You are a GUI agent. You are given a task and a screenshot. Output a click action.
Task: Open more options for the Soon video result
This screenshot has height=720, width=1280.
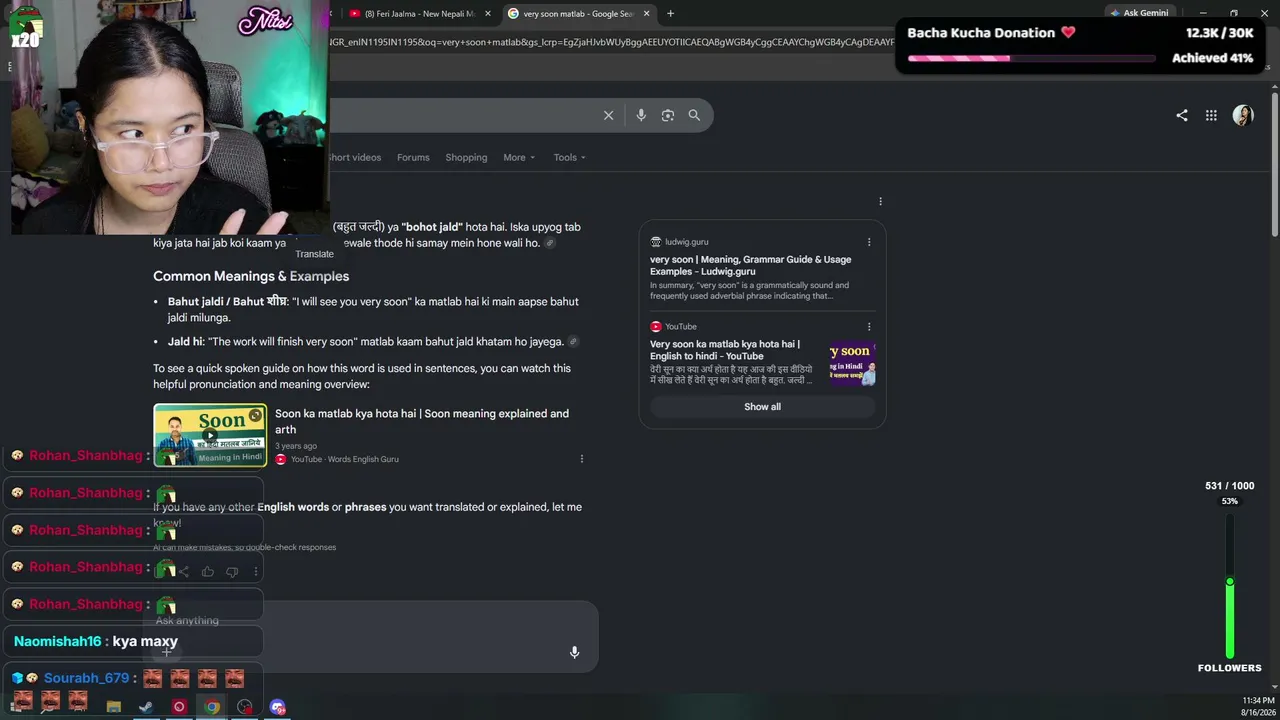coord(582,459)
